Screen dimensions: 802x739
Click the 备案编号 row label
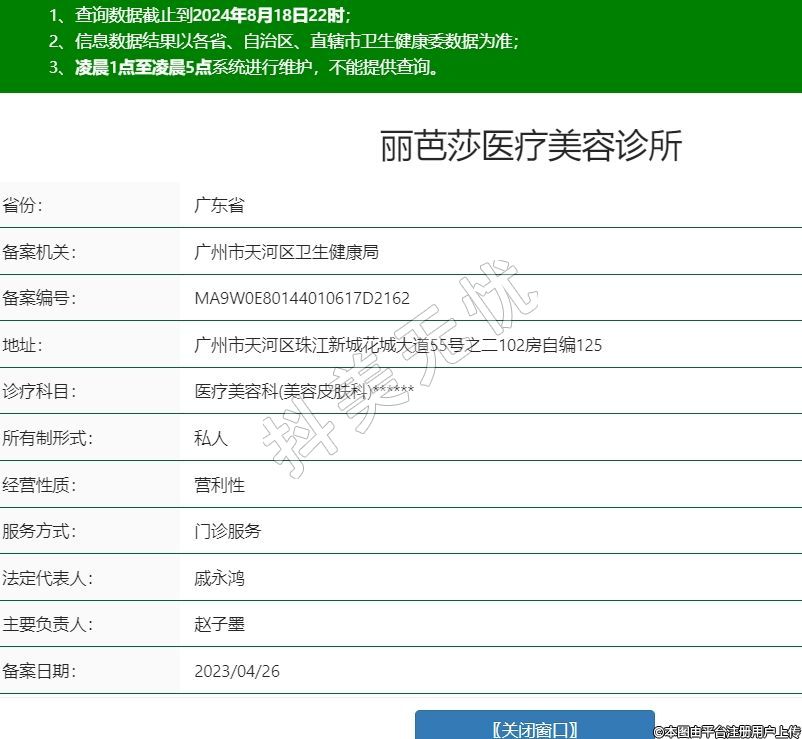coord(39,298)
